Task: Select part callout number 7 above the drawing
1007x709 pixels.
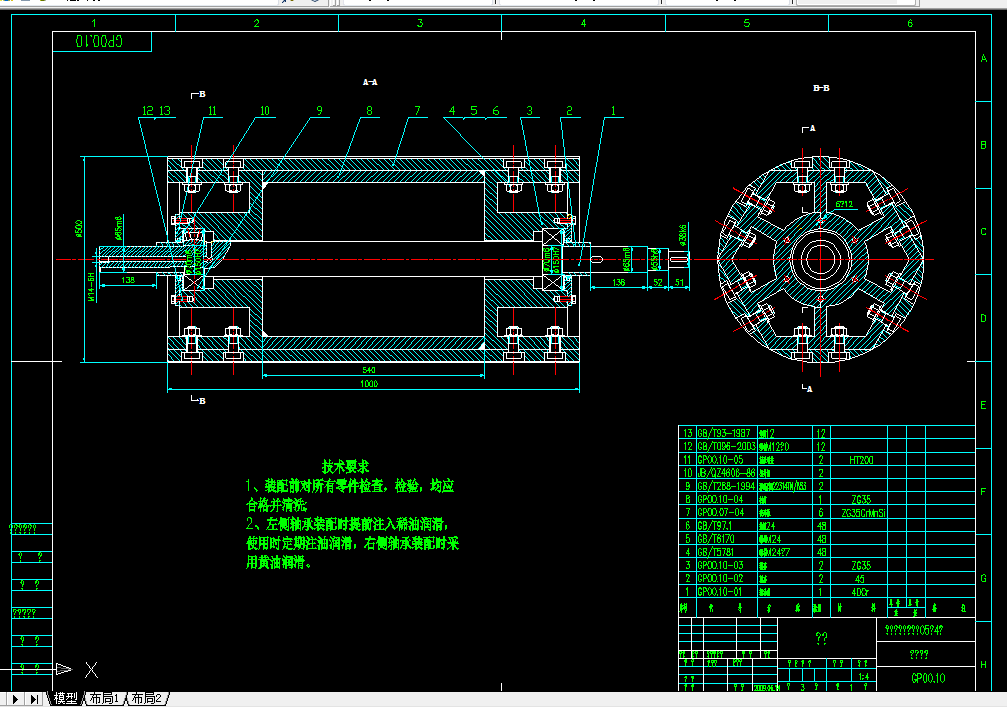Action: [x=417, y=110]
